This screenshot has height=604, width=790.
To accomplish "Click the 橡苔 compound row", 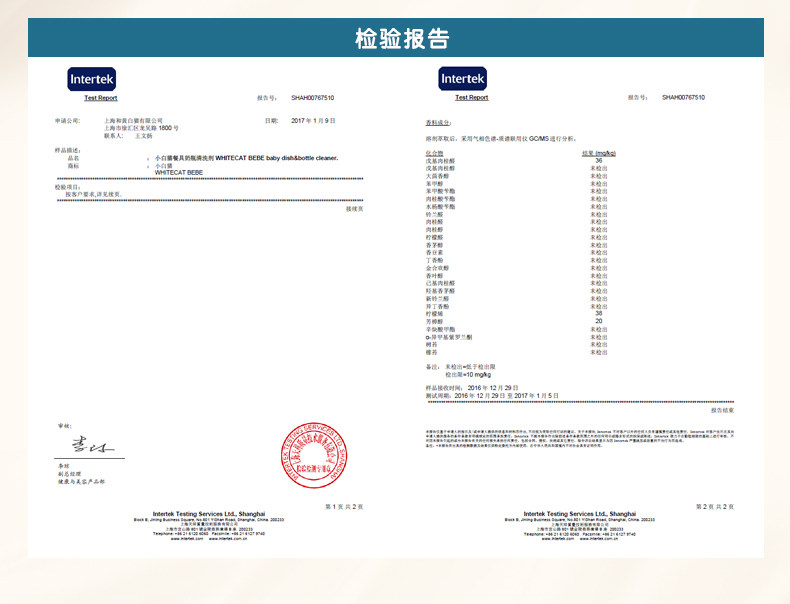I will [516, 353].
